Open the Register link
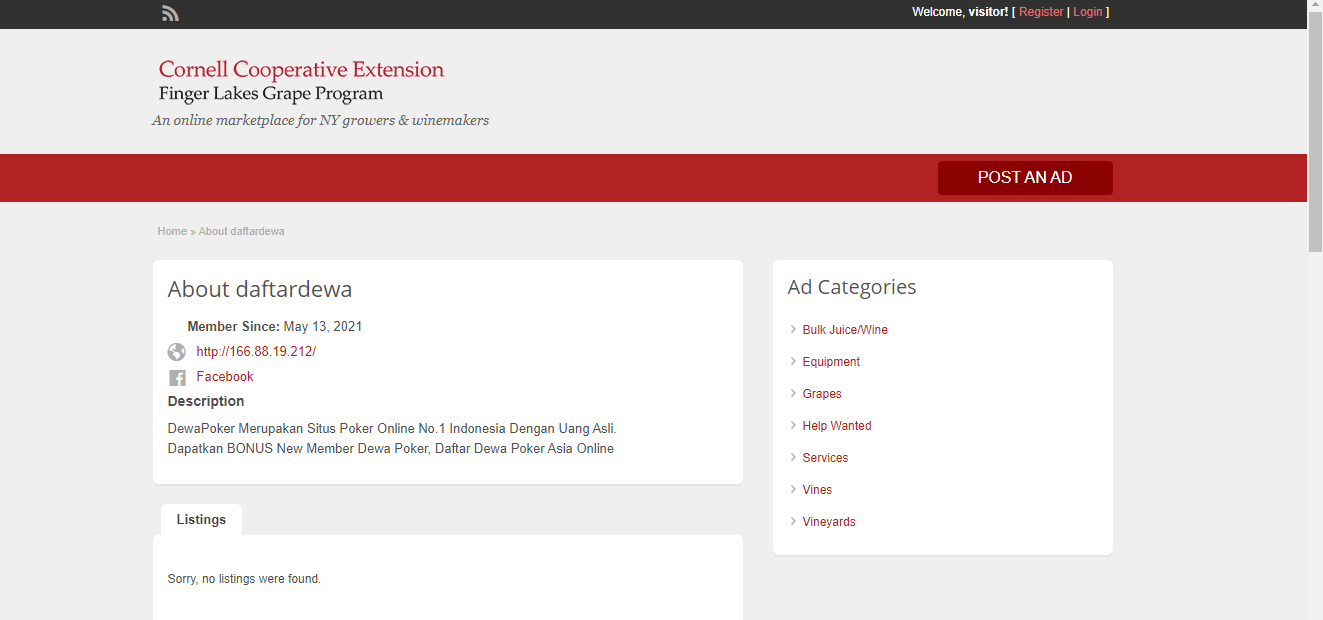Viewport: 1323px width, 620px height. pyautogui.click(x=1041, y=12)
